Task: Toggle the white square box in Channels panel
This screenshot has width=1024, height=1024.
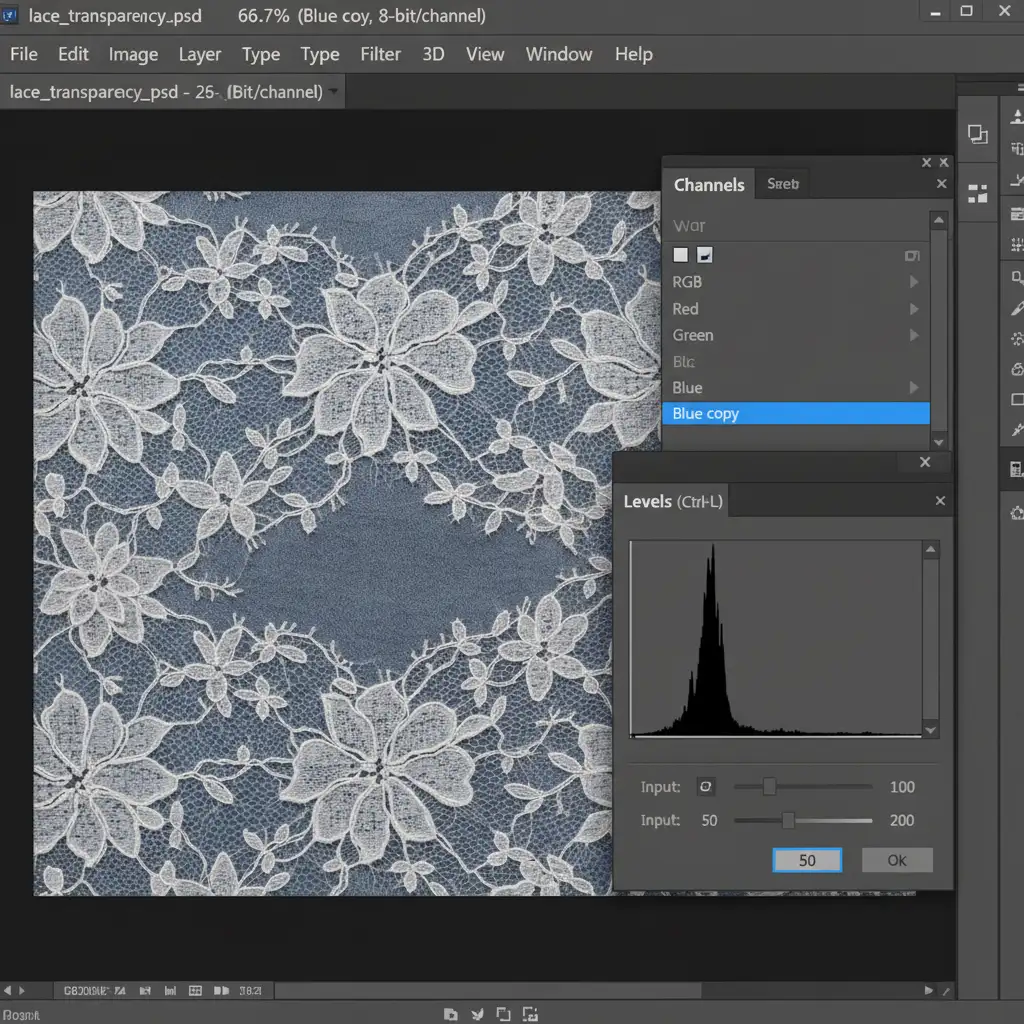Action: [x=681, y=256]
